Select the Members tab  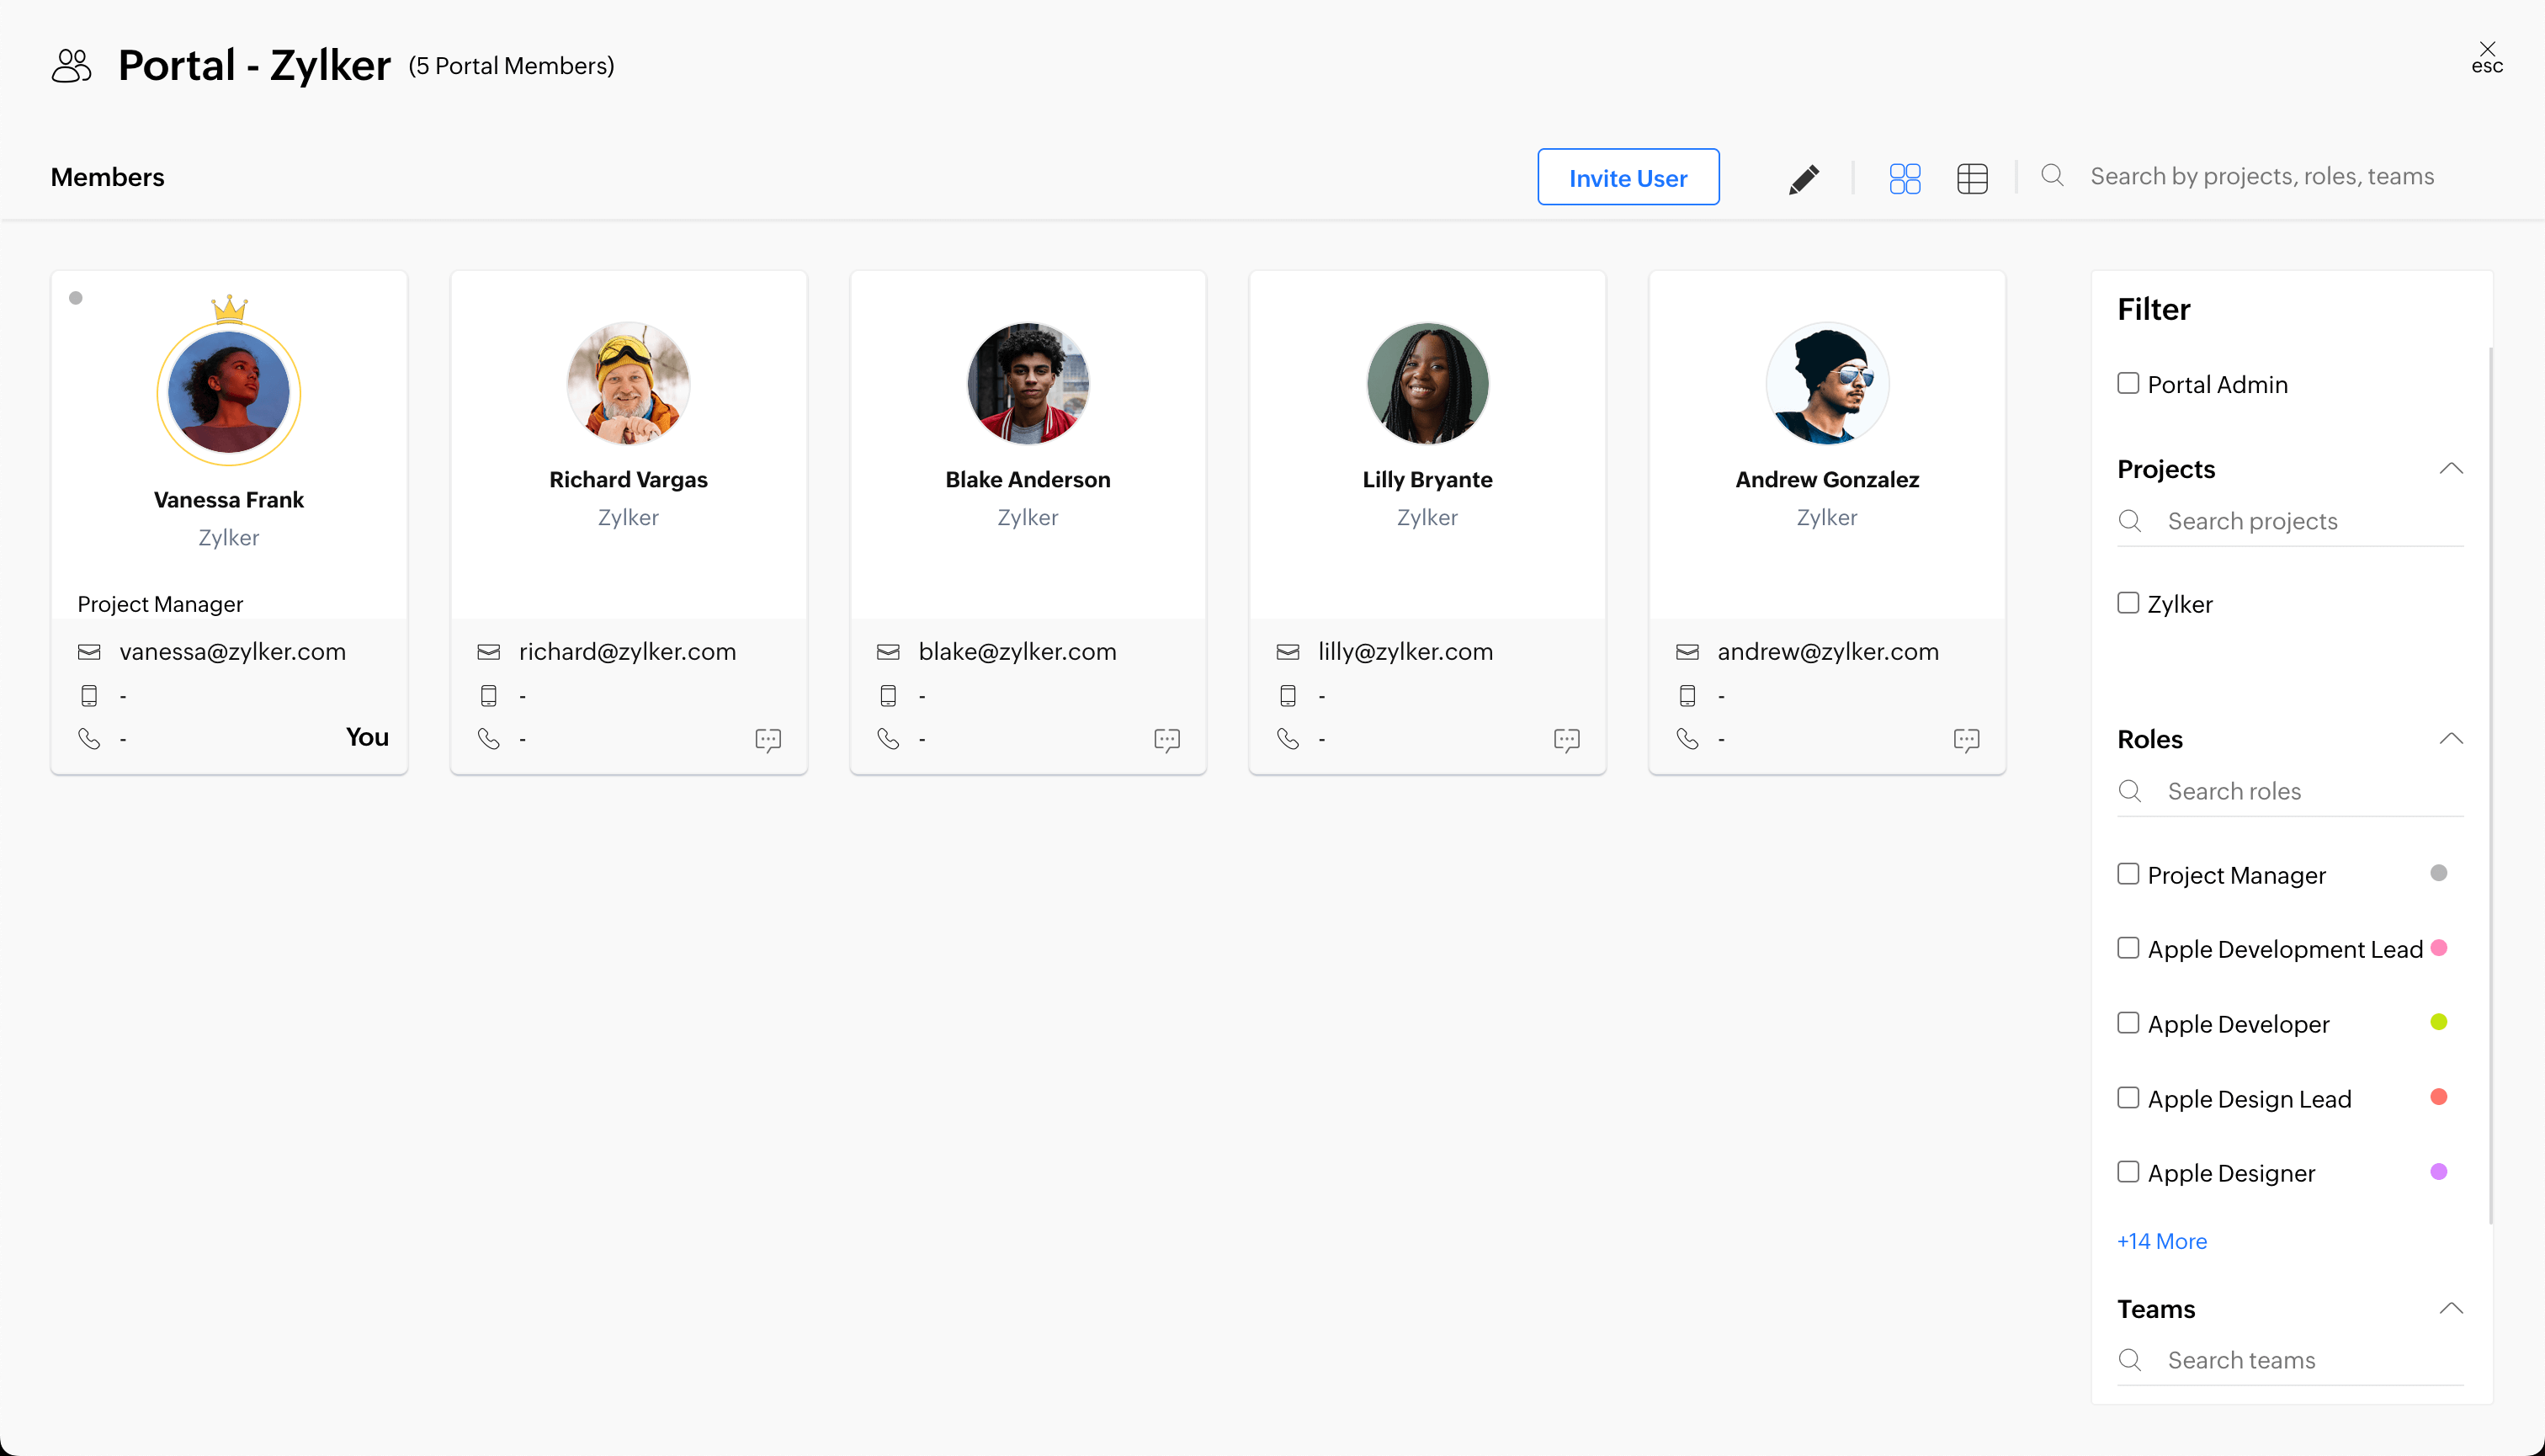107,177
